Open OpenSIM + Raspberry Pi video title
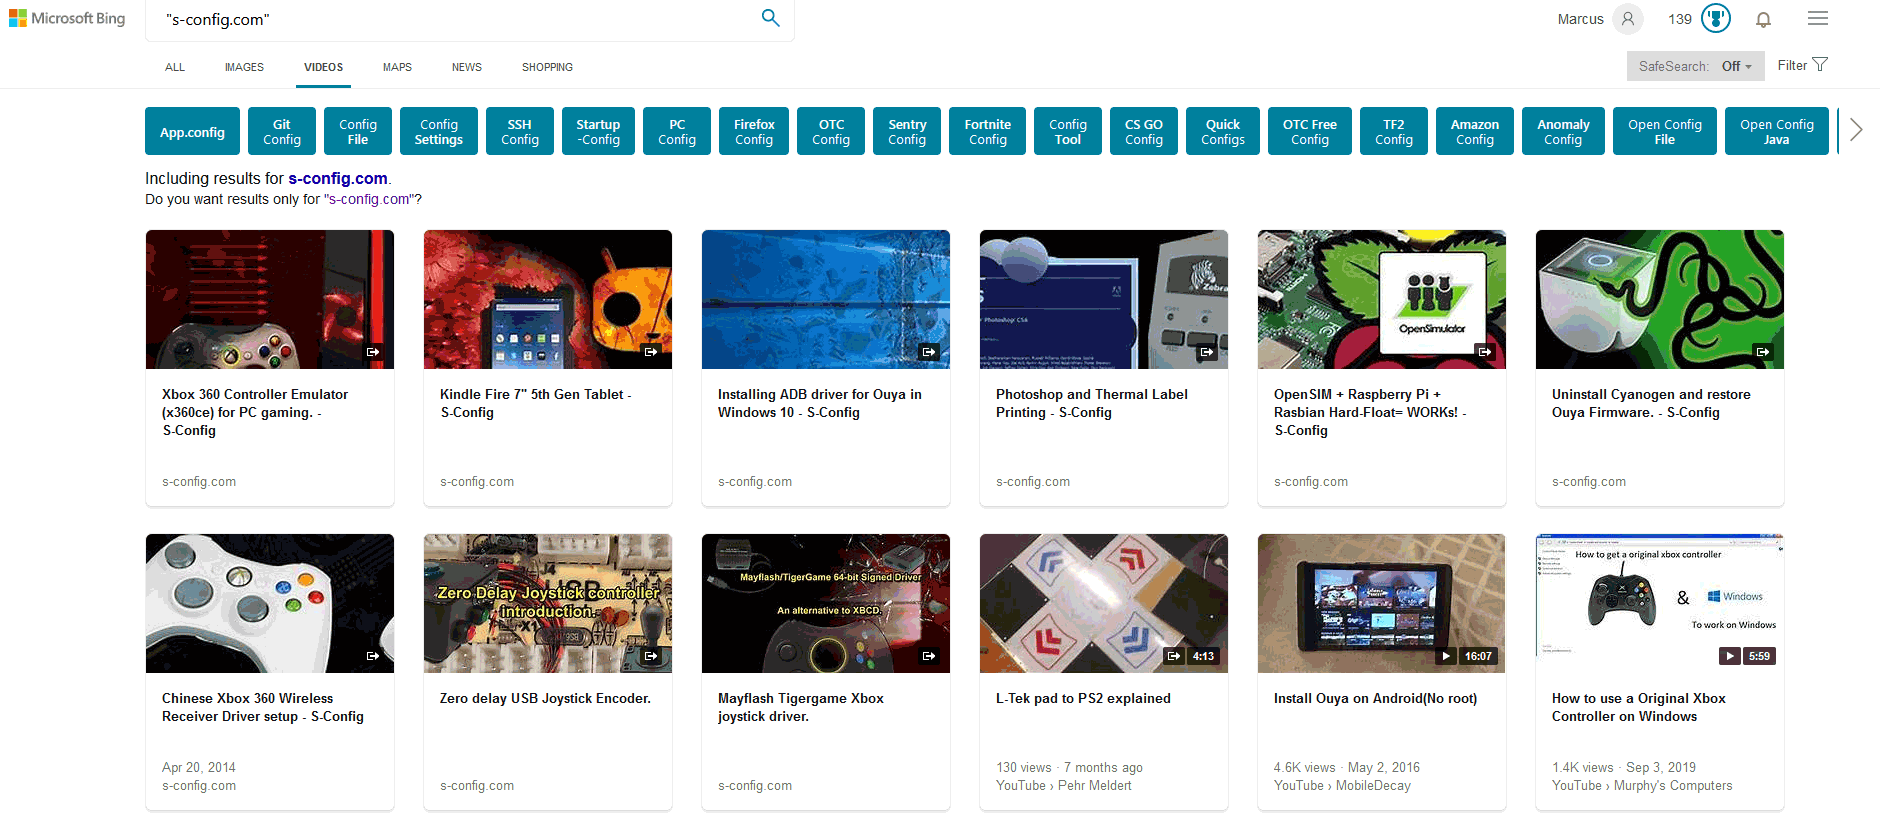This screenshot has width=1880, height=814. point(1370,412)
